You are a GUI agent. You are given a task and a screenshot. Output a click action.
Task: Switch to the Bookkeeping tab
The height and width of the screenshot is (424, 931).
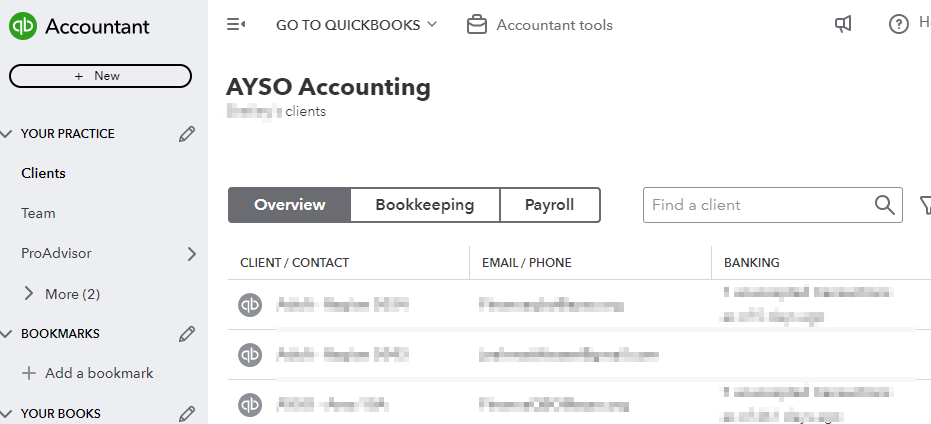pyautogui.click(x=425, y=205)
